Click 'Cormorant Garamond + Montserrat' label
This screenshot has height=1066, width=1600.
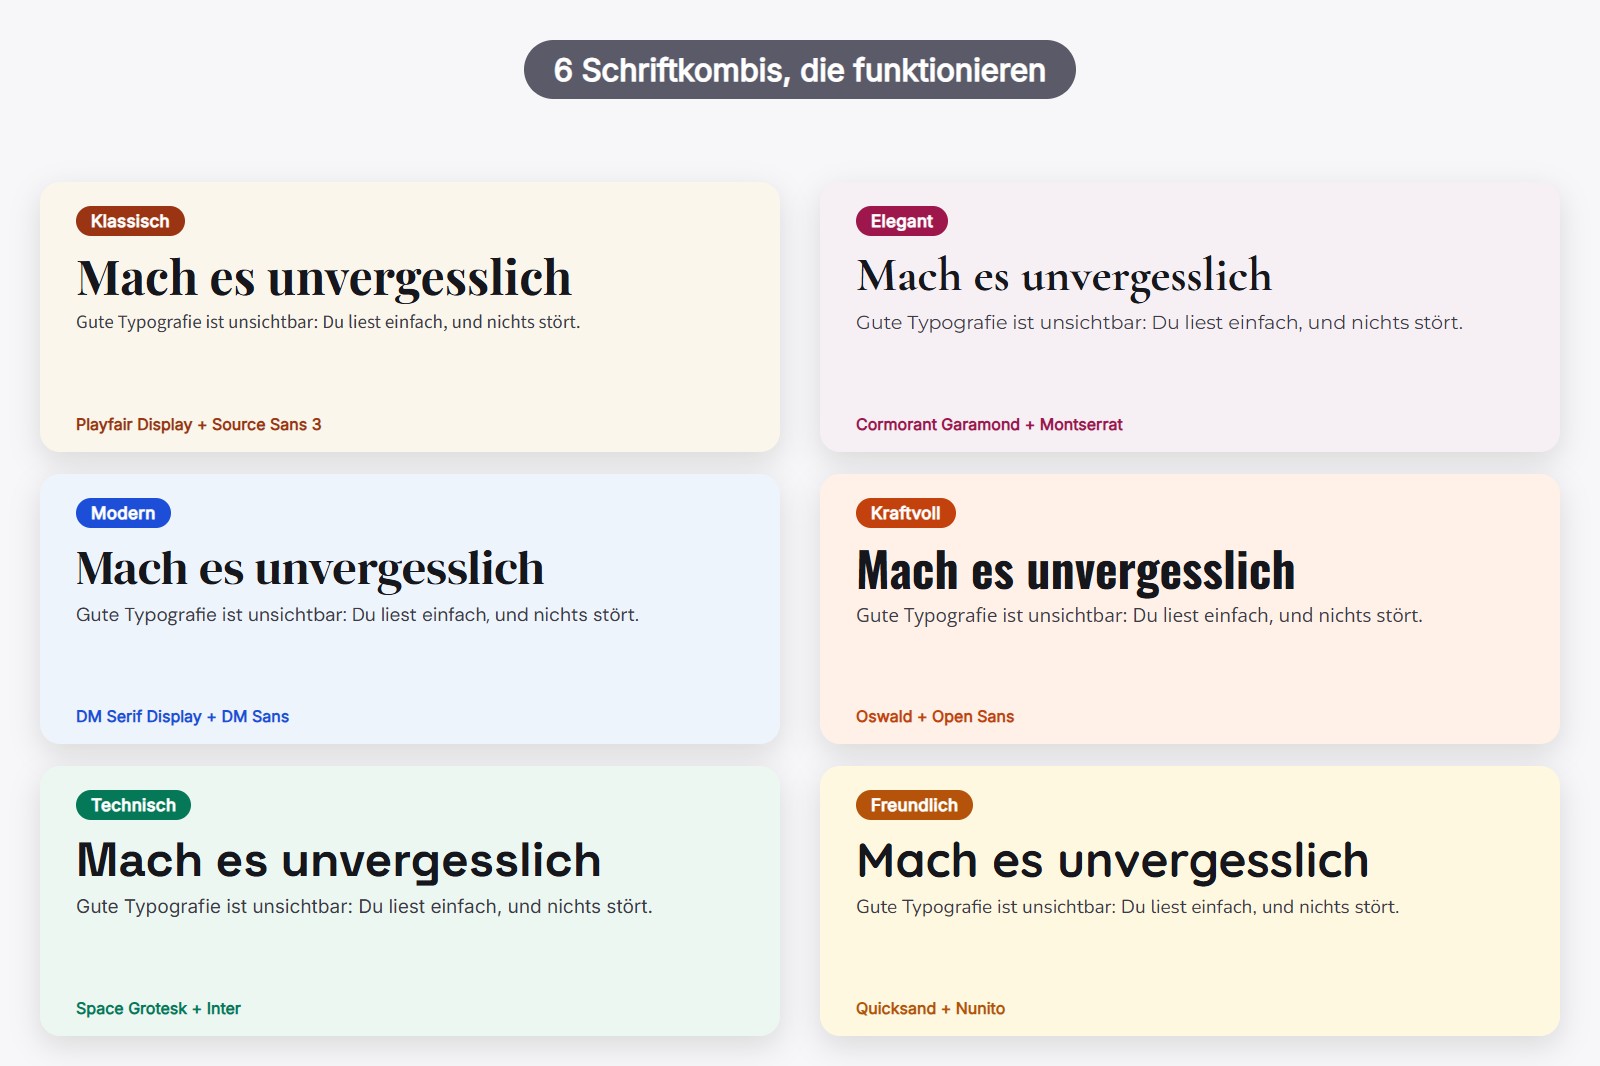[x=989, y=425]
